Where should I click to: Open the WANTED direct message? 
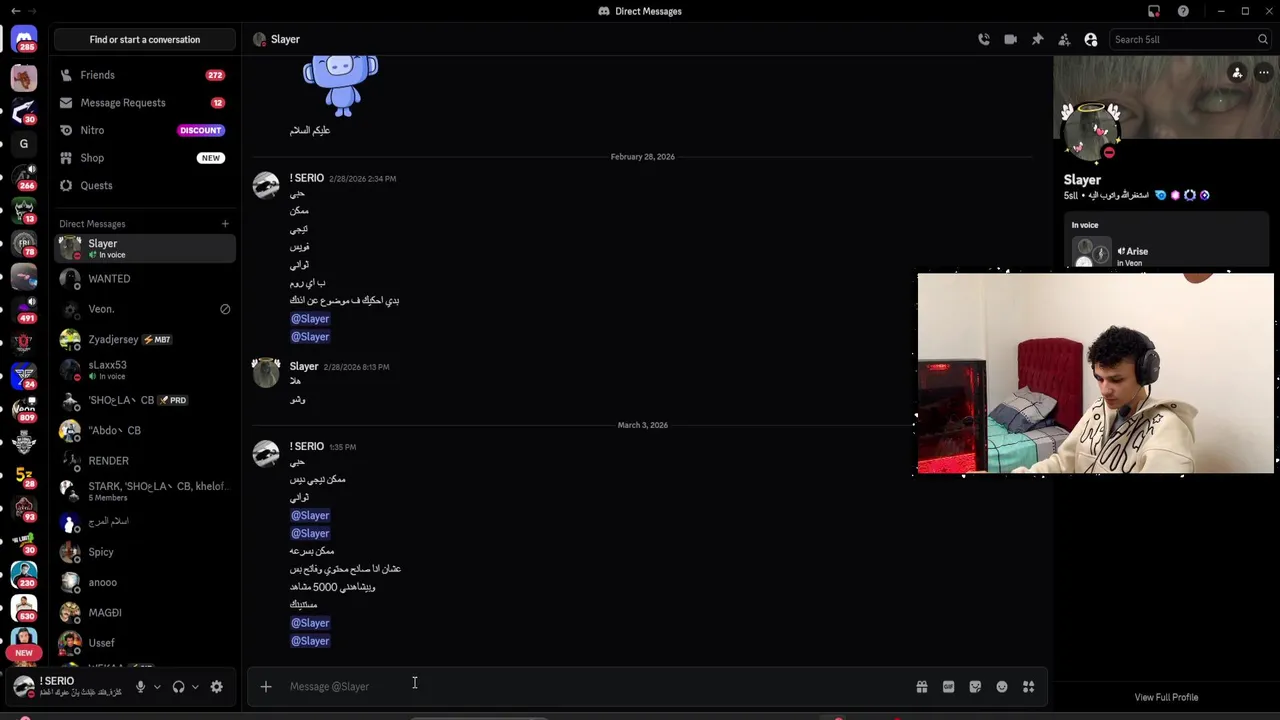pos(145,279)
